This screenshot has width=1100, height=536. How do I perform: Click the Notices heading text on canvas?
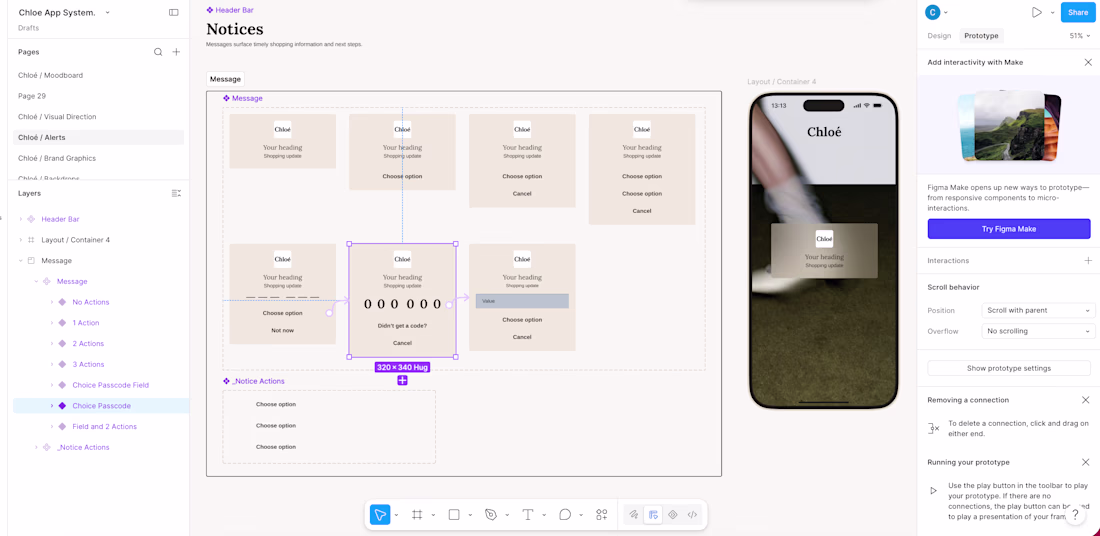click(235, 29)
